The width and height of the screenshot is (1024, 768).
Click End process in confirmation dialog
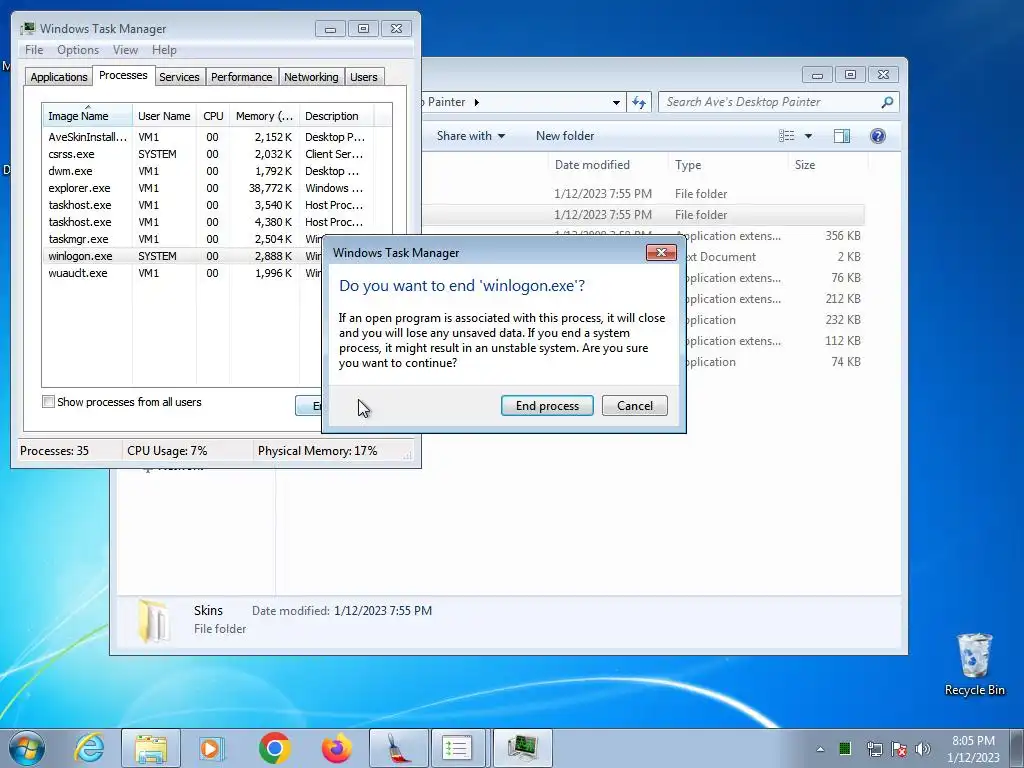tap(547, 406)
